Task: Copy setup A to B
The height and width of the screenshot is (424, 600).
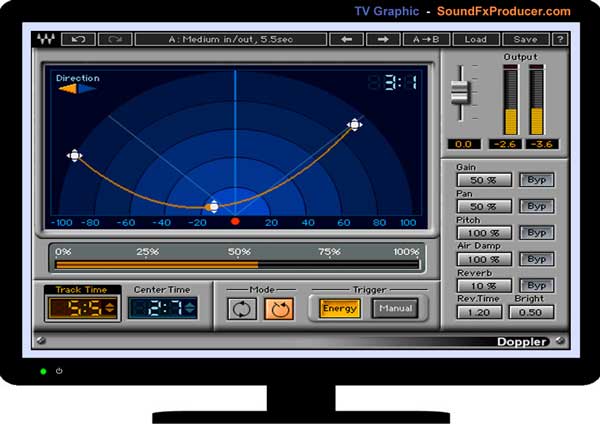Action: [x=426, y=39]
